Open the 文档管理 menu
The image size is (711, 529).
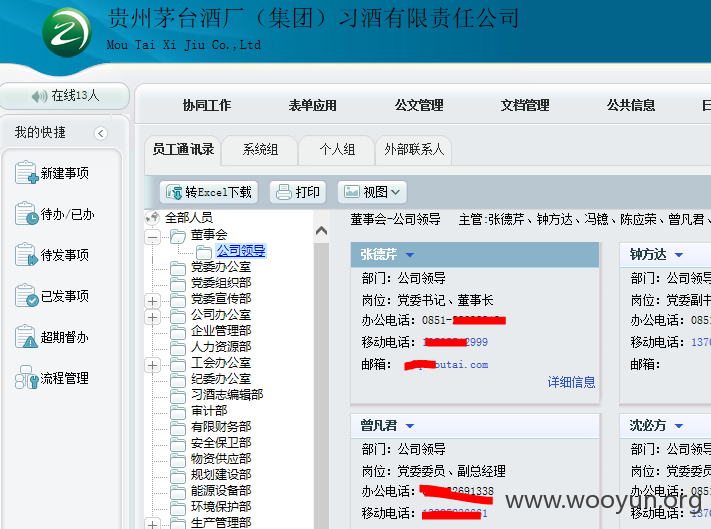[x=525, y=105]
